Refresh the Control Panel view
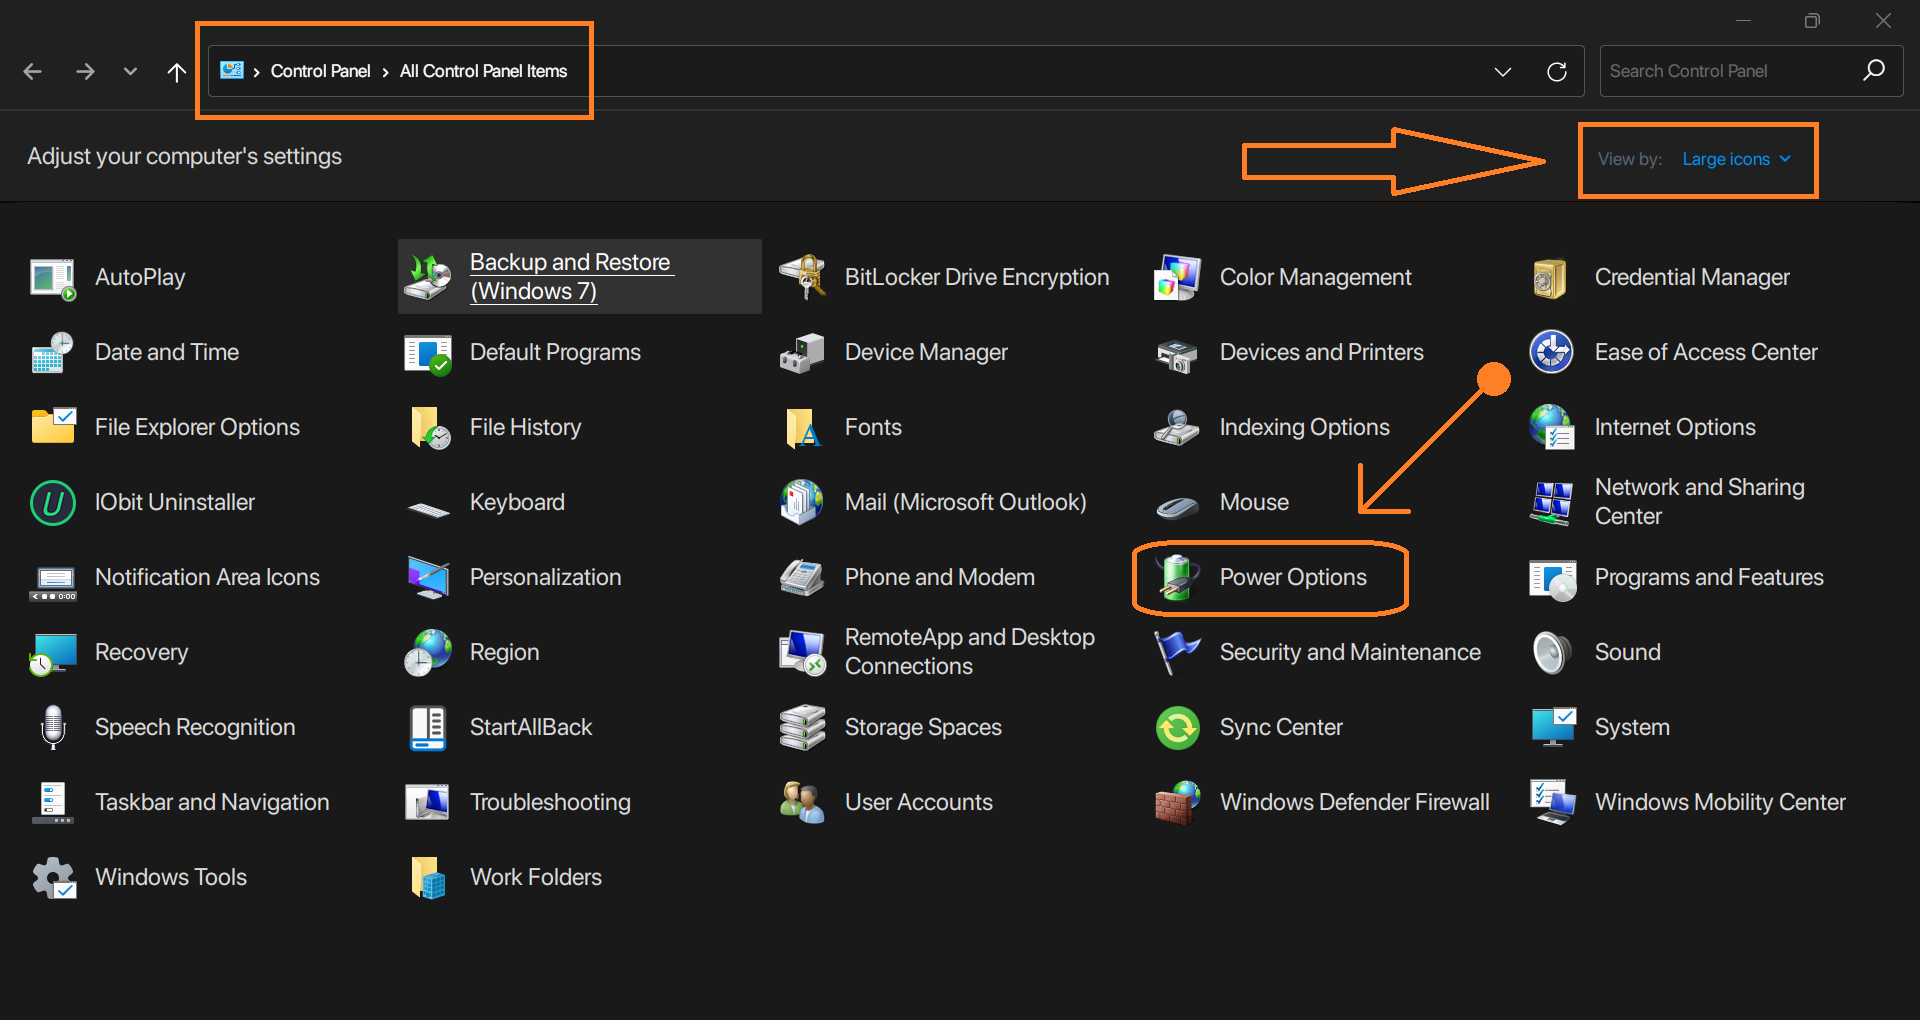1920x1020 pixels. pyautogui.click(x=1557, y=71)
